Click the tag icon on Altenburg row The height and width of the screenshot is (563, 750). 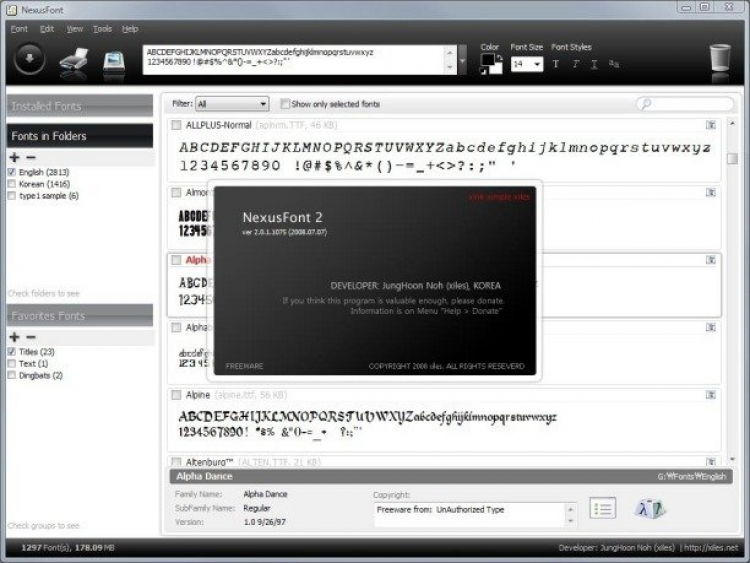pyautogui.click(x=711, y=462)
